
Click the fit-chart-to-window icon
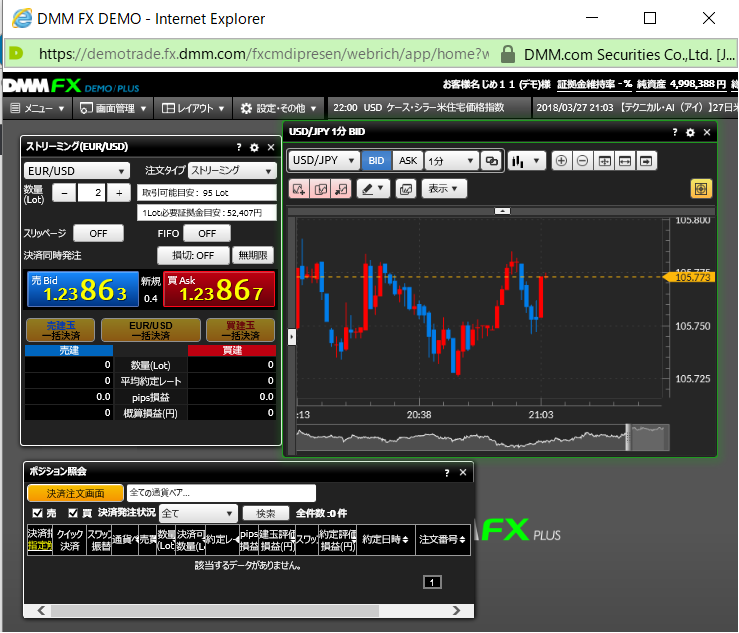[604, 161]
